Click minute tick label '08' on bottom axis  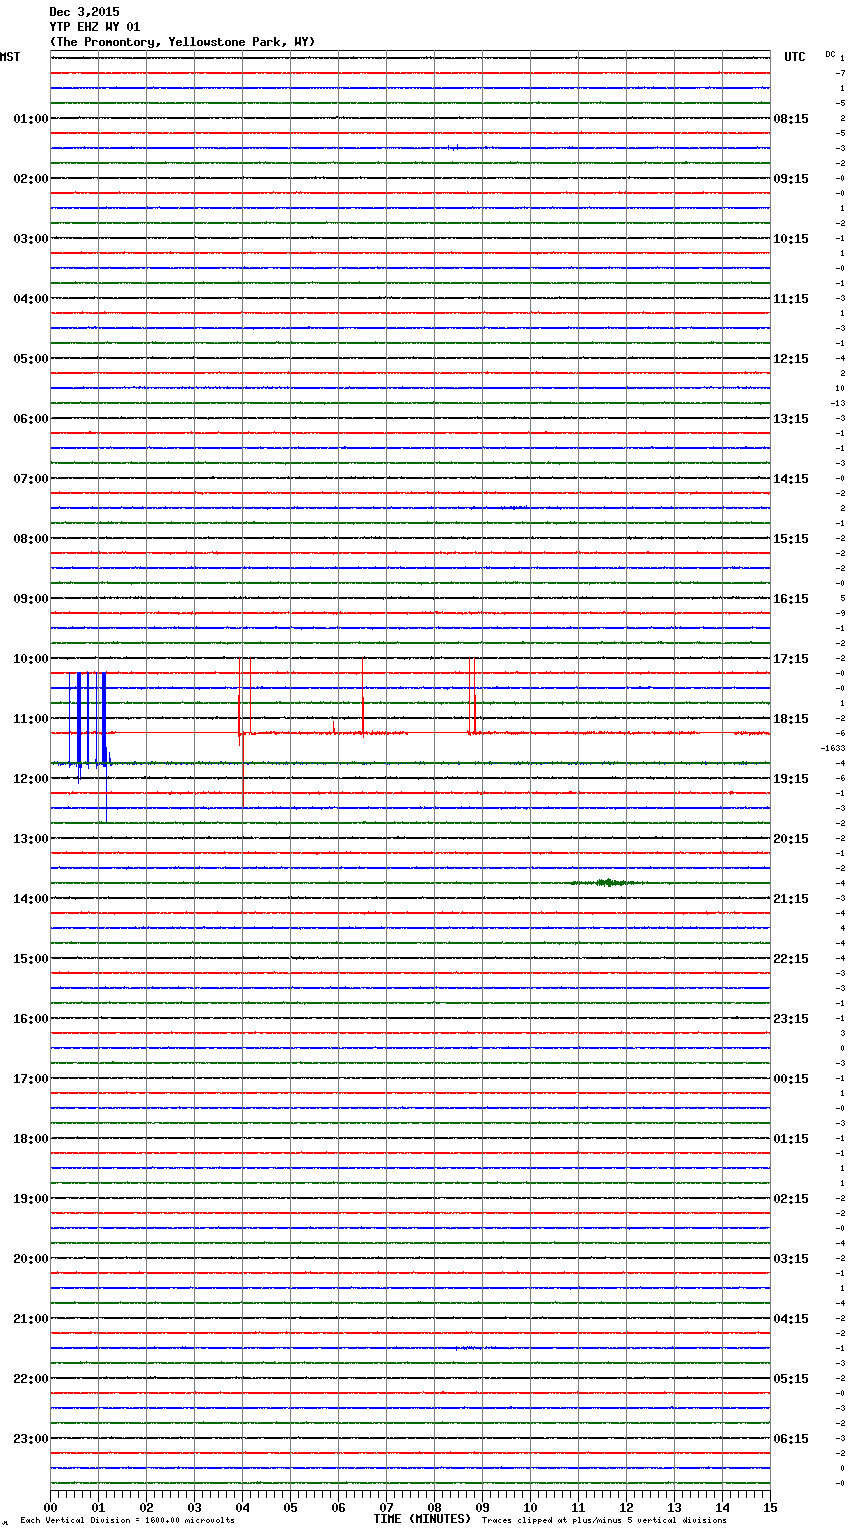pos(434,1507)
